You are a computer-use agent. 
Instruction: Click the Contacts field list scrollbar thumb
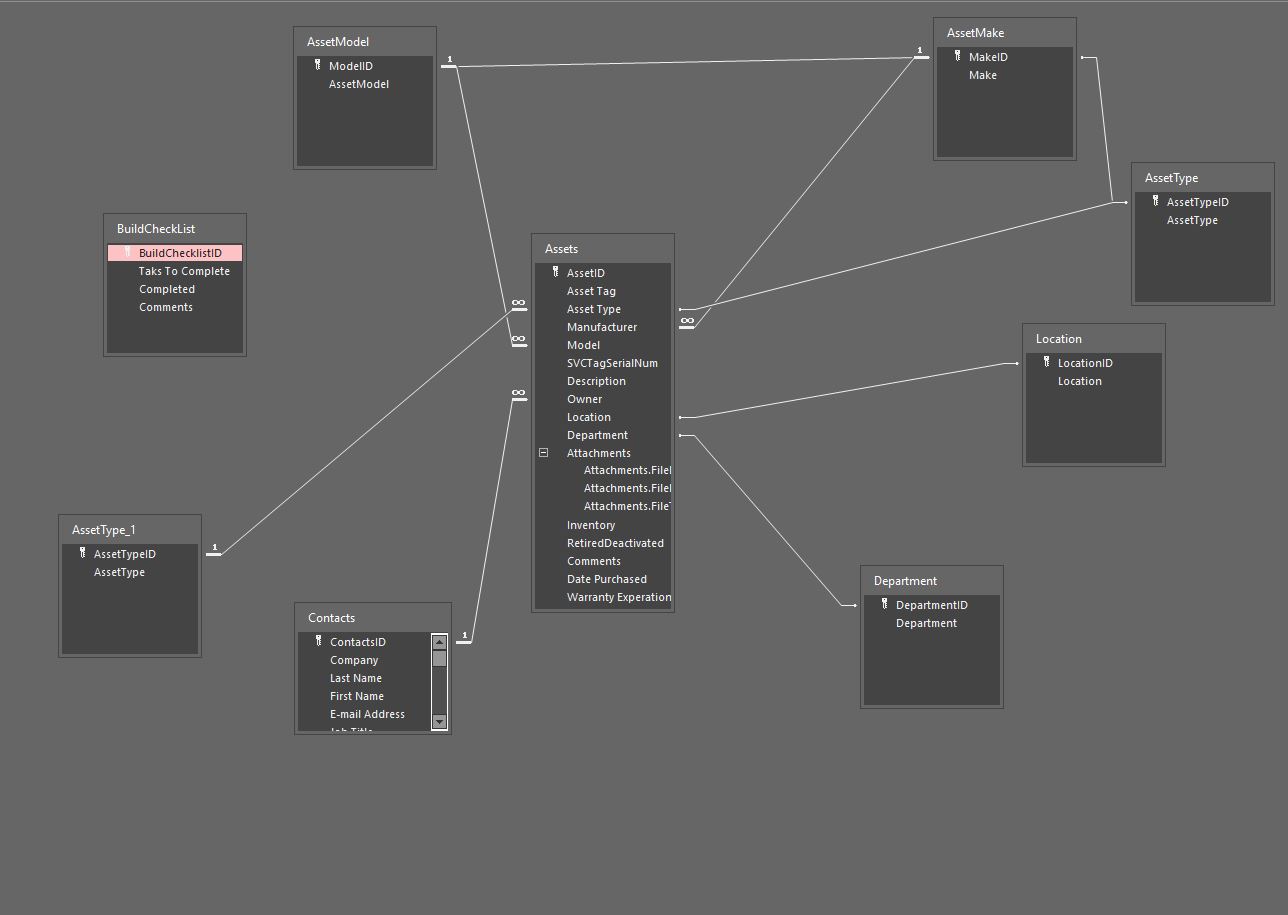point(439,658)
